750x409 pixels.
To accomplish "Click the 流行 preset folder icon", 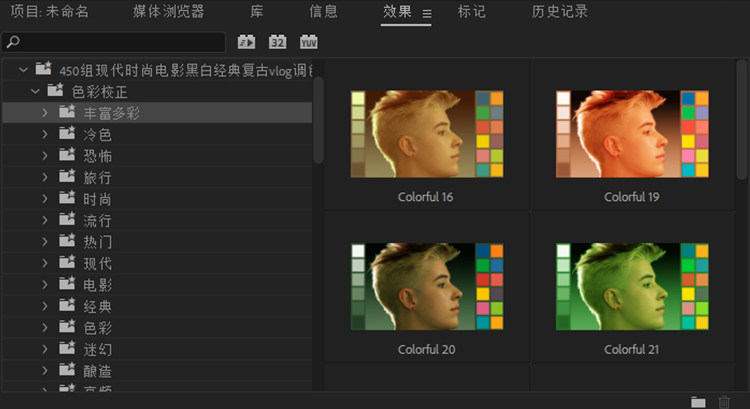I will (67, 220).
